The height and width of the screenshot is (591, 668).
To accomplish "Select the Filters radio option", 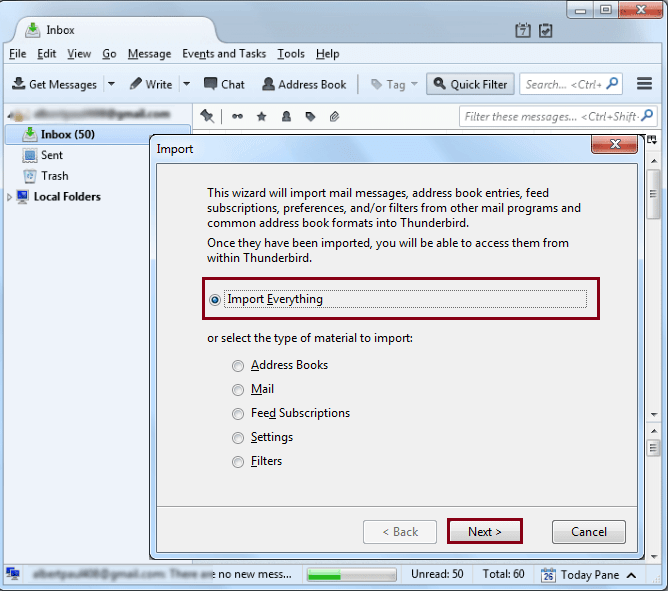I will (238, 461).
